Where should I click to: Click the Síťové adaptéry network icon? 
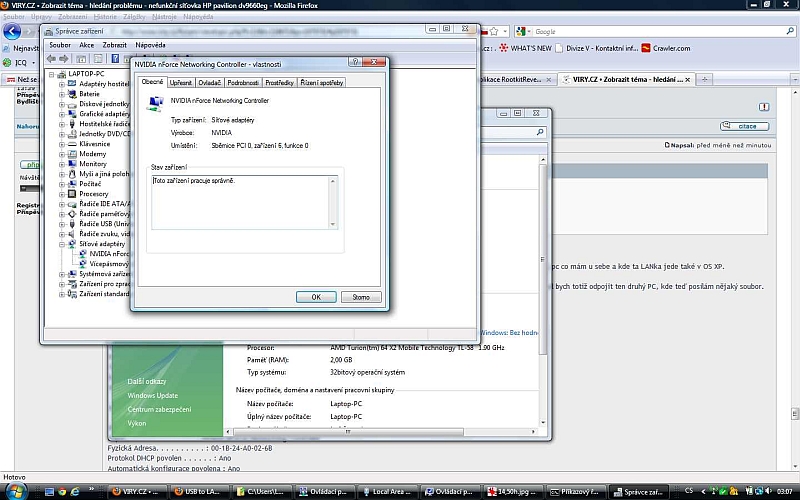72,244
